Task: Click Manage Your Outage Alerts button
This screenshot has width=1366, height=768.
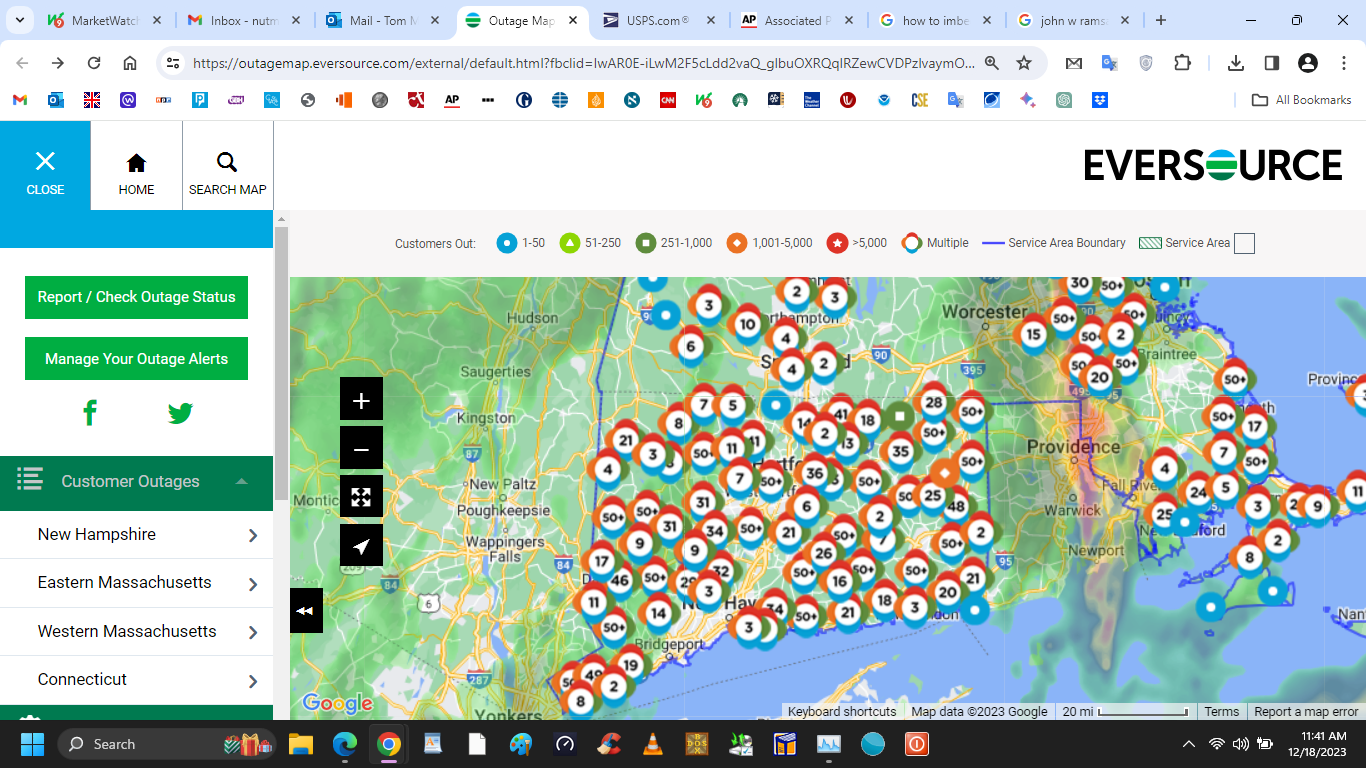Action: (x=136, y=359)
